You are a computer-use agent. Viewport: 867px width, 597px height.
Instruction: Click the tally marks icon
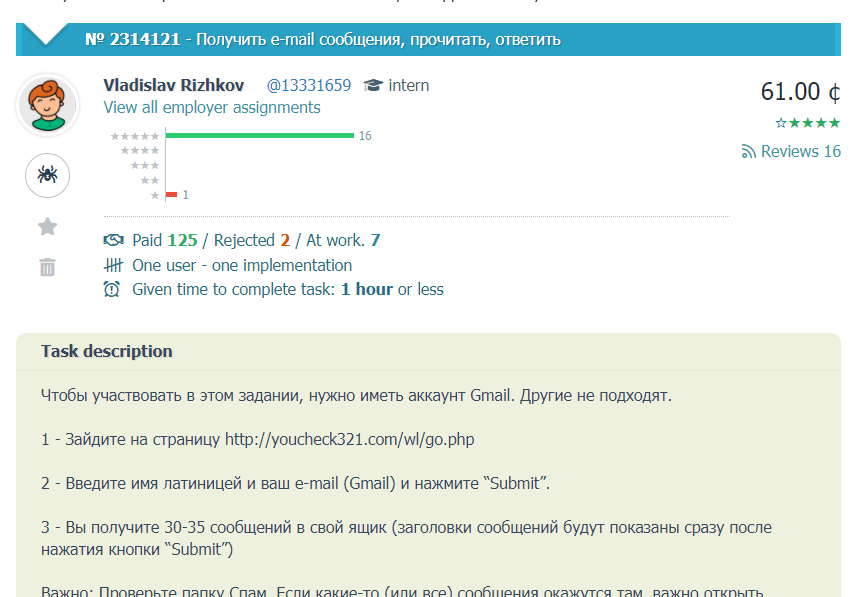pos(113,266)
